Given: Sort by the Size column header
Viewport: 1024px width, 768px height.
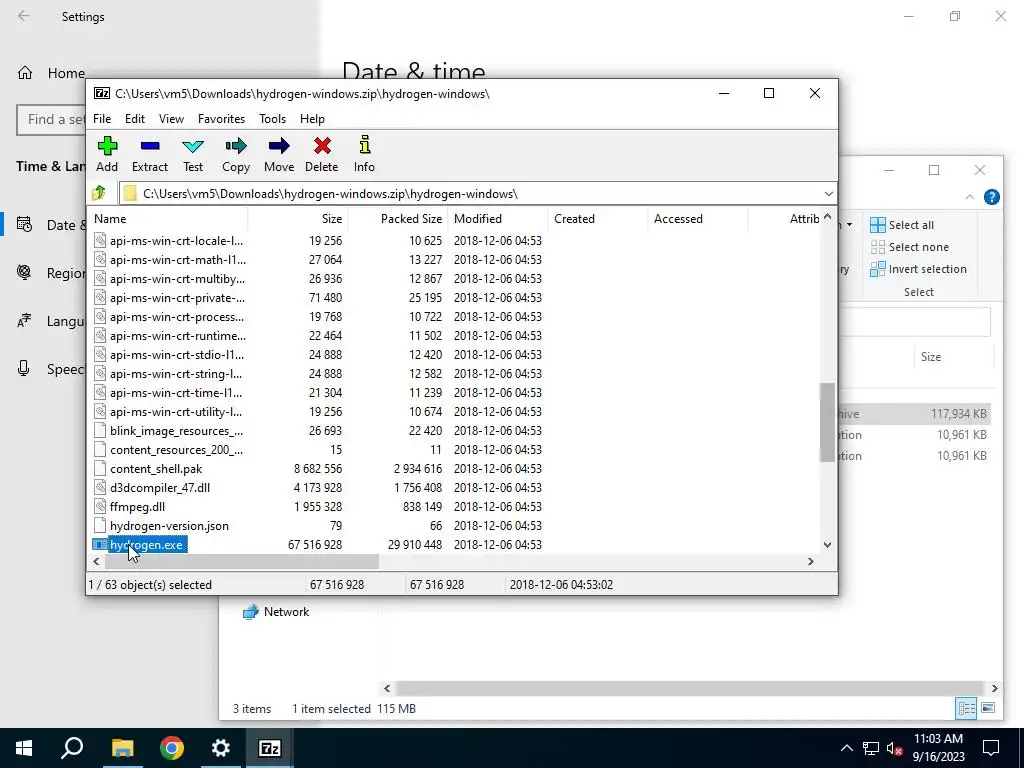Looking at the screenshot, I should pos(298,219).
